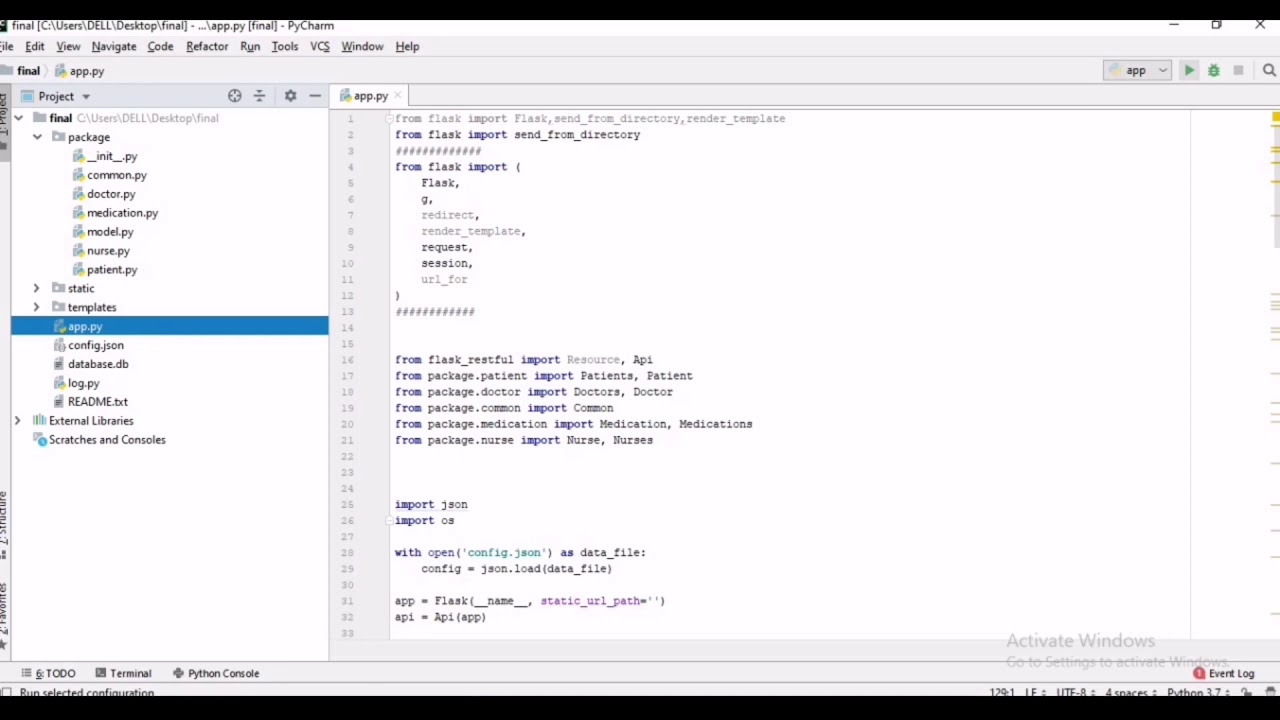Image resolution: width=1280 pixels, height=720 pixels.
Task: Open the Code menu
Action: click(160, 46)
